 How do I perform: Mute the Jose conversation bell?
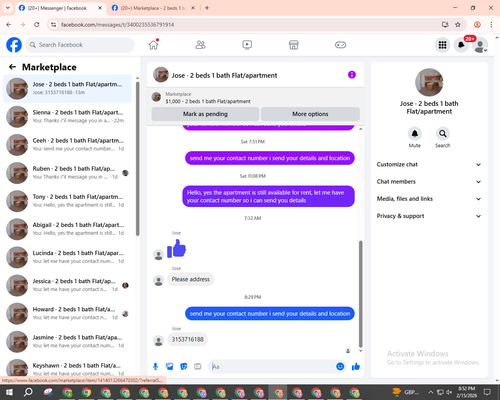(x=415, y=134)
